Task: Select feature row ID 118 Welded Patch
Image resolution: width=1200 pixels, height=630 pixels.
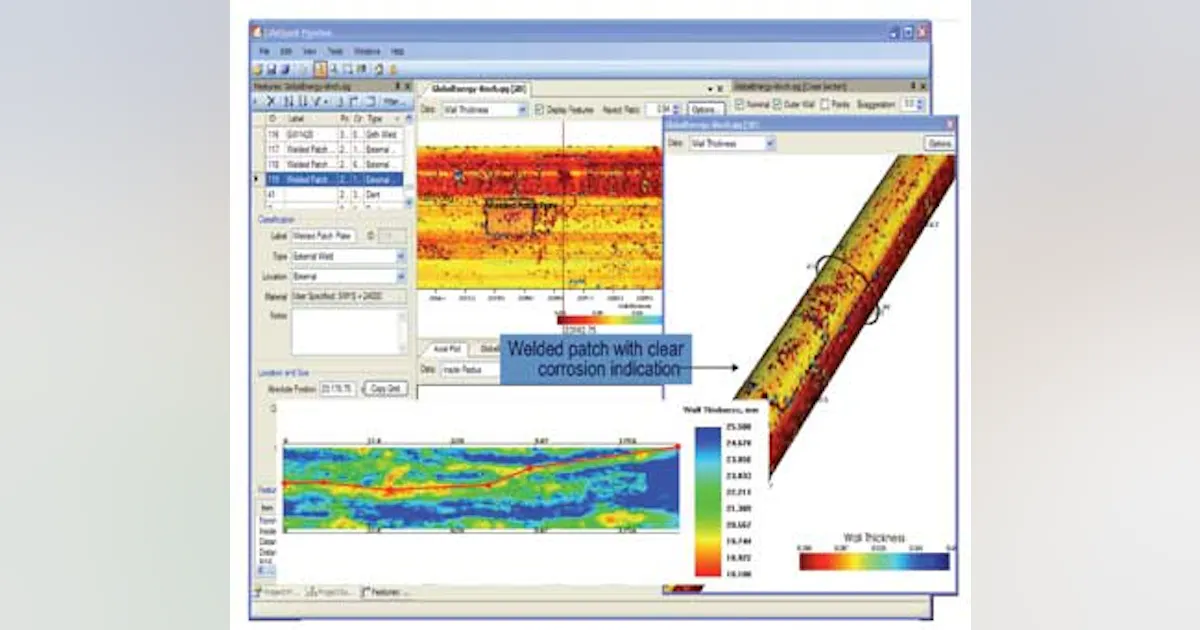Action: tap(334, 164)
